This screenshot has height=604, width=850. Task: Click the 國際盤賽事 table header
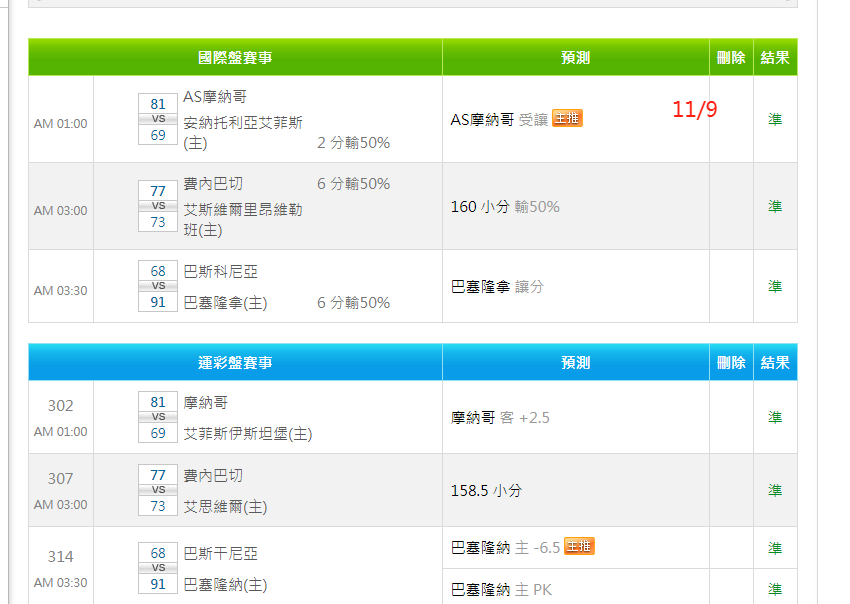click(235, 57)
